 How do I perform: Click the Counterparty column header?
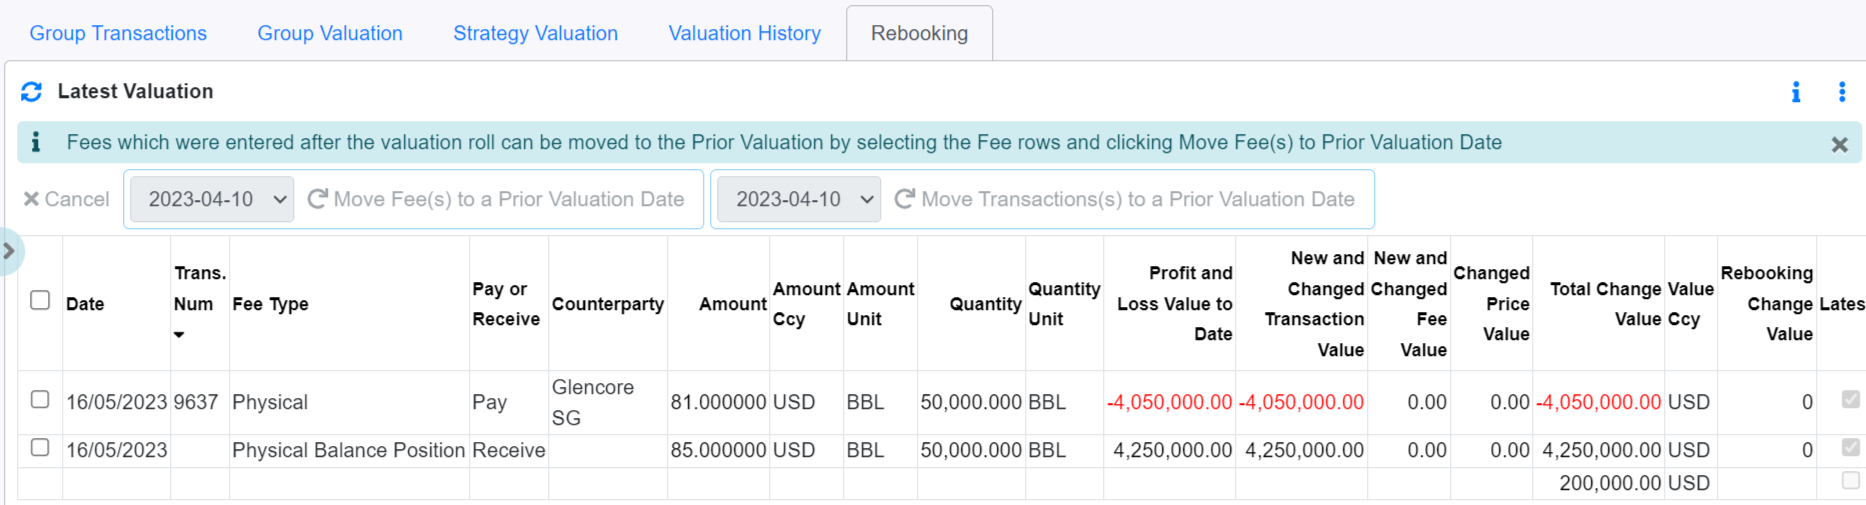[x=607, y=304]
